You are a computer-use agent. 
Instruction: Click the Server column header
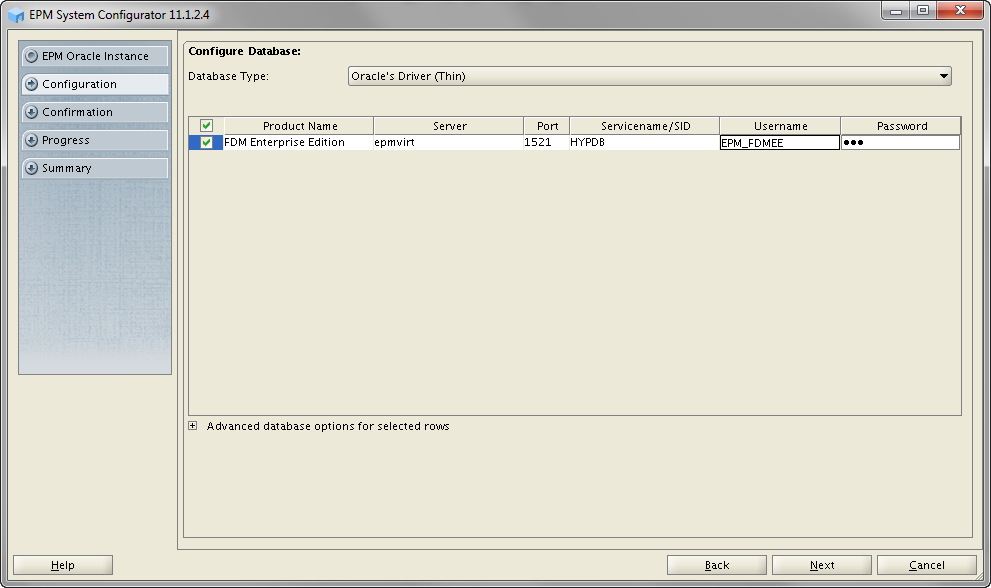click(449, 126)
